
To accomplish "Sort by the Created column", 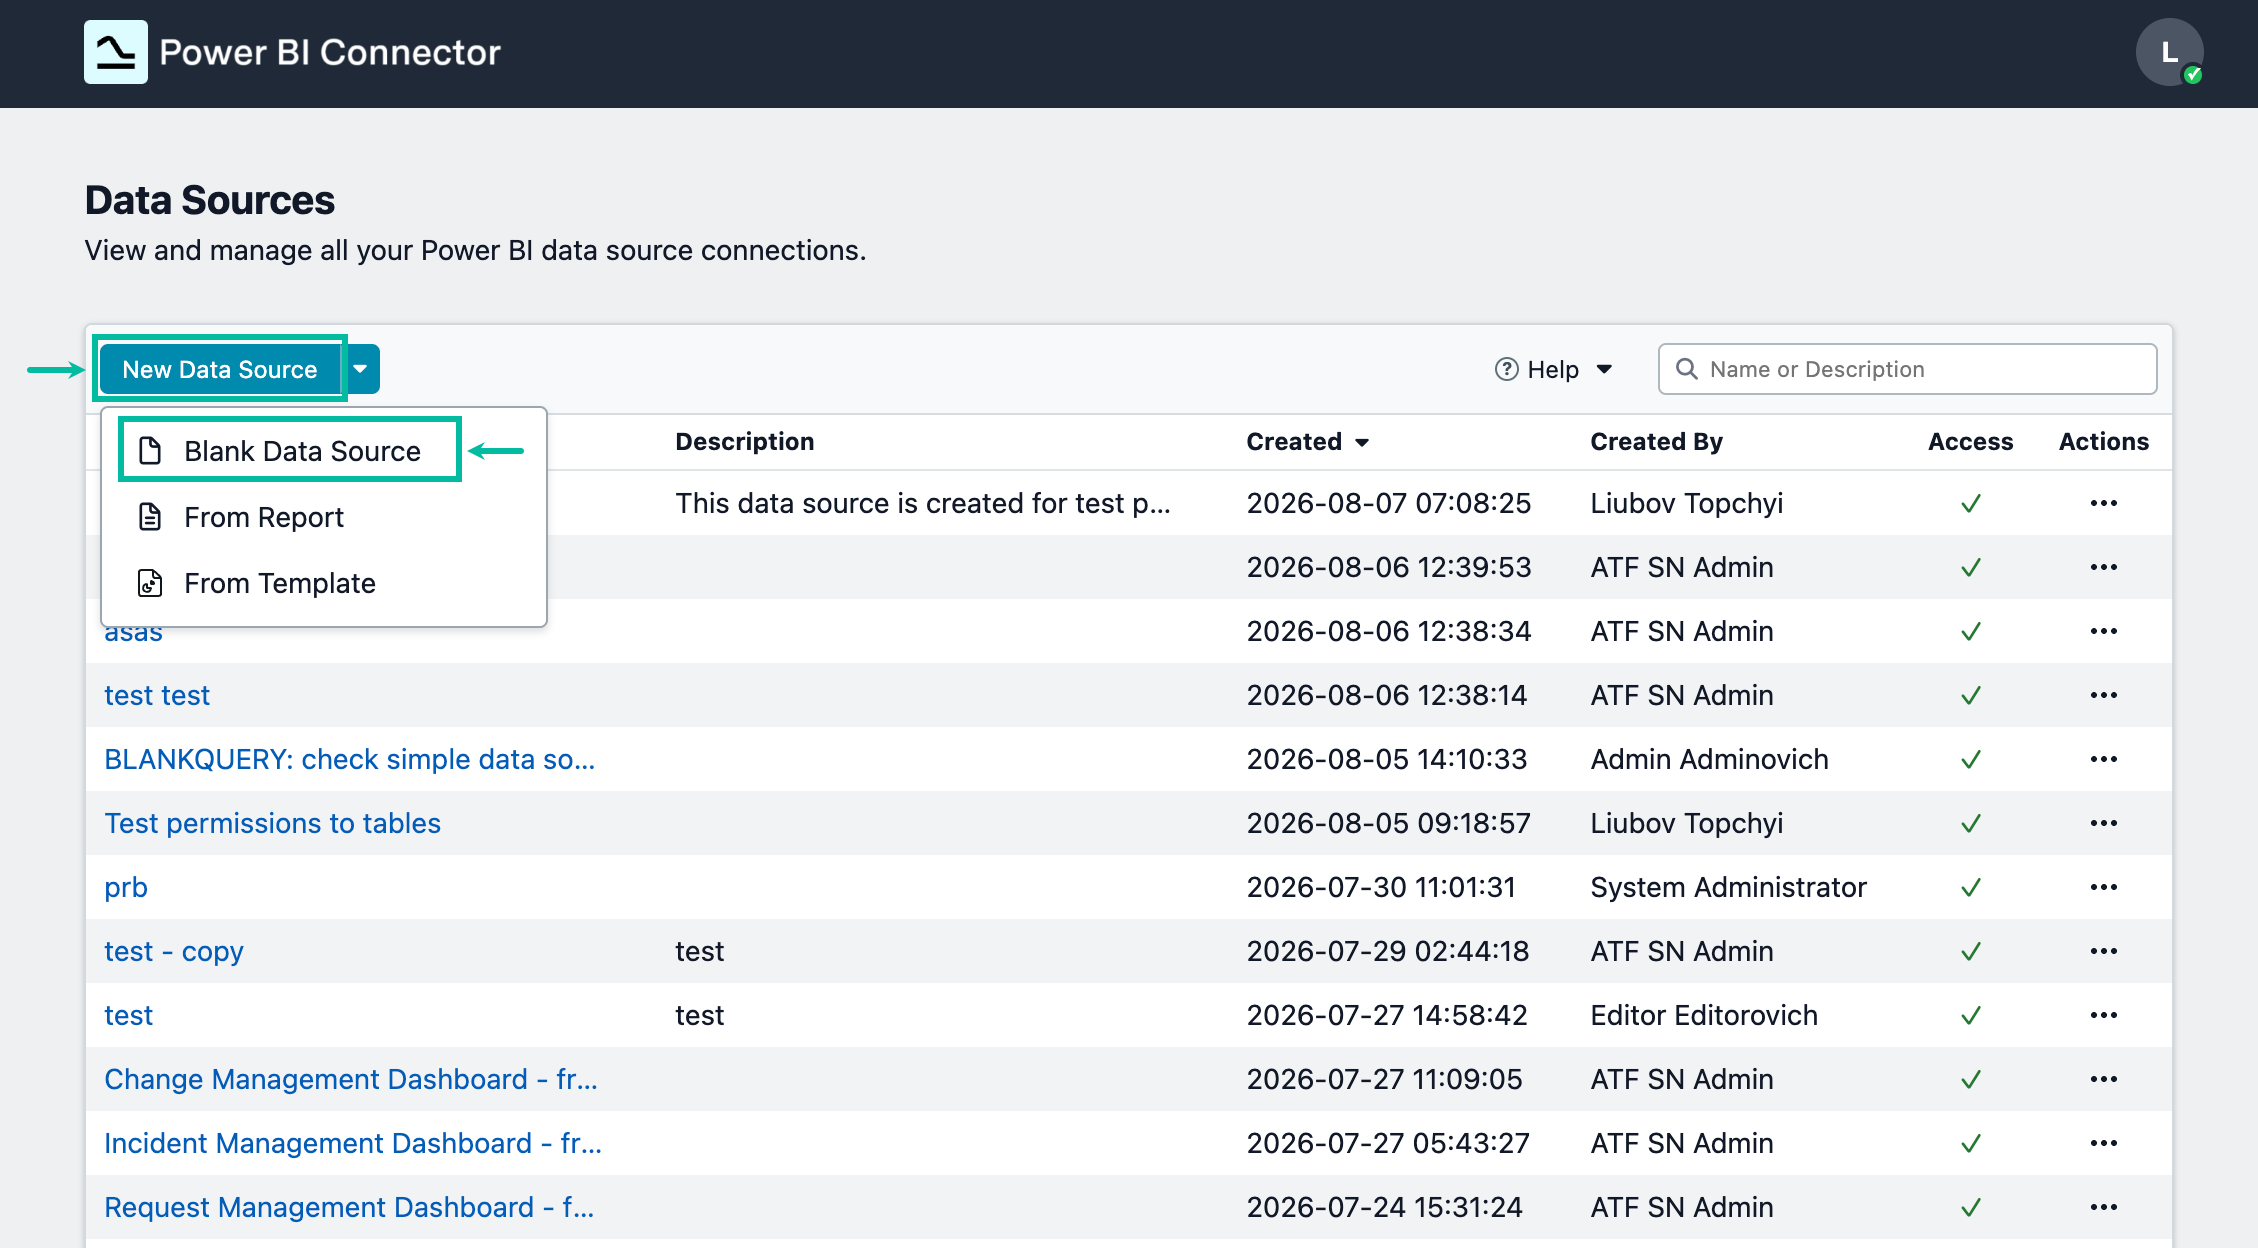I will coord(1307,442).
